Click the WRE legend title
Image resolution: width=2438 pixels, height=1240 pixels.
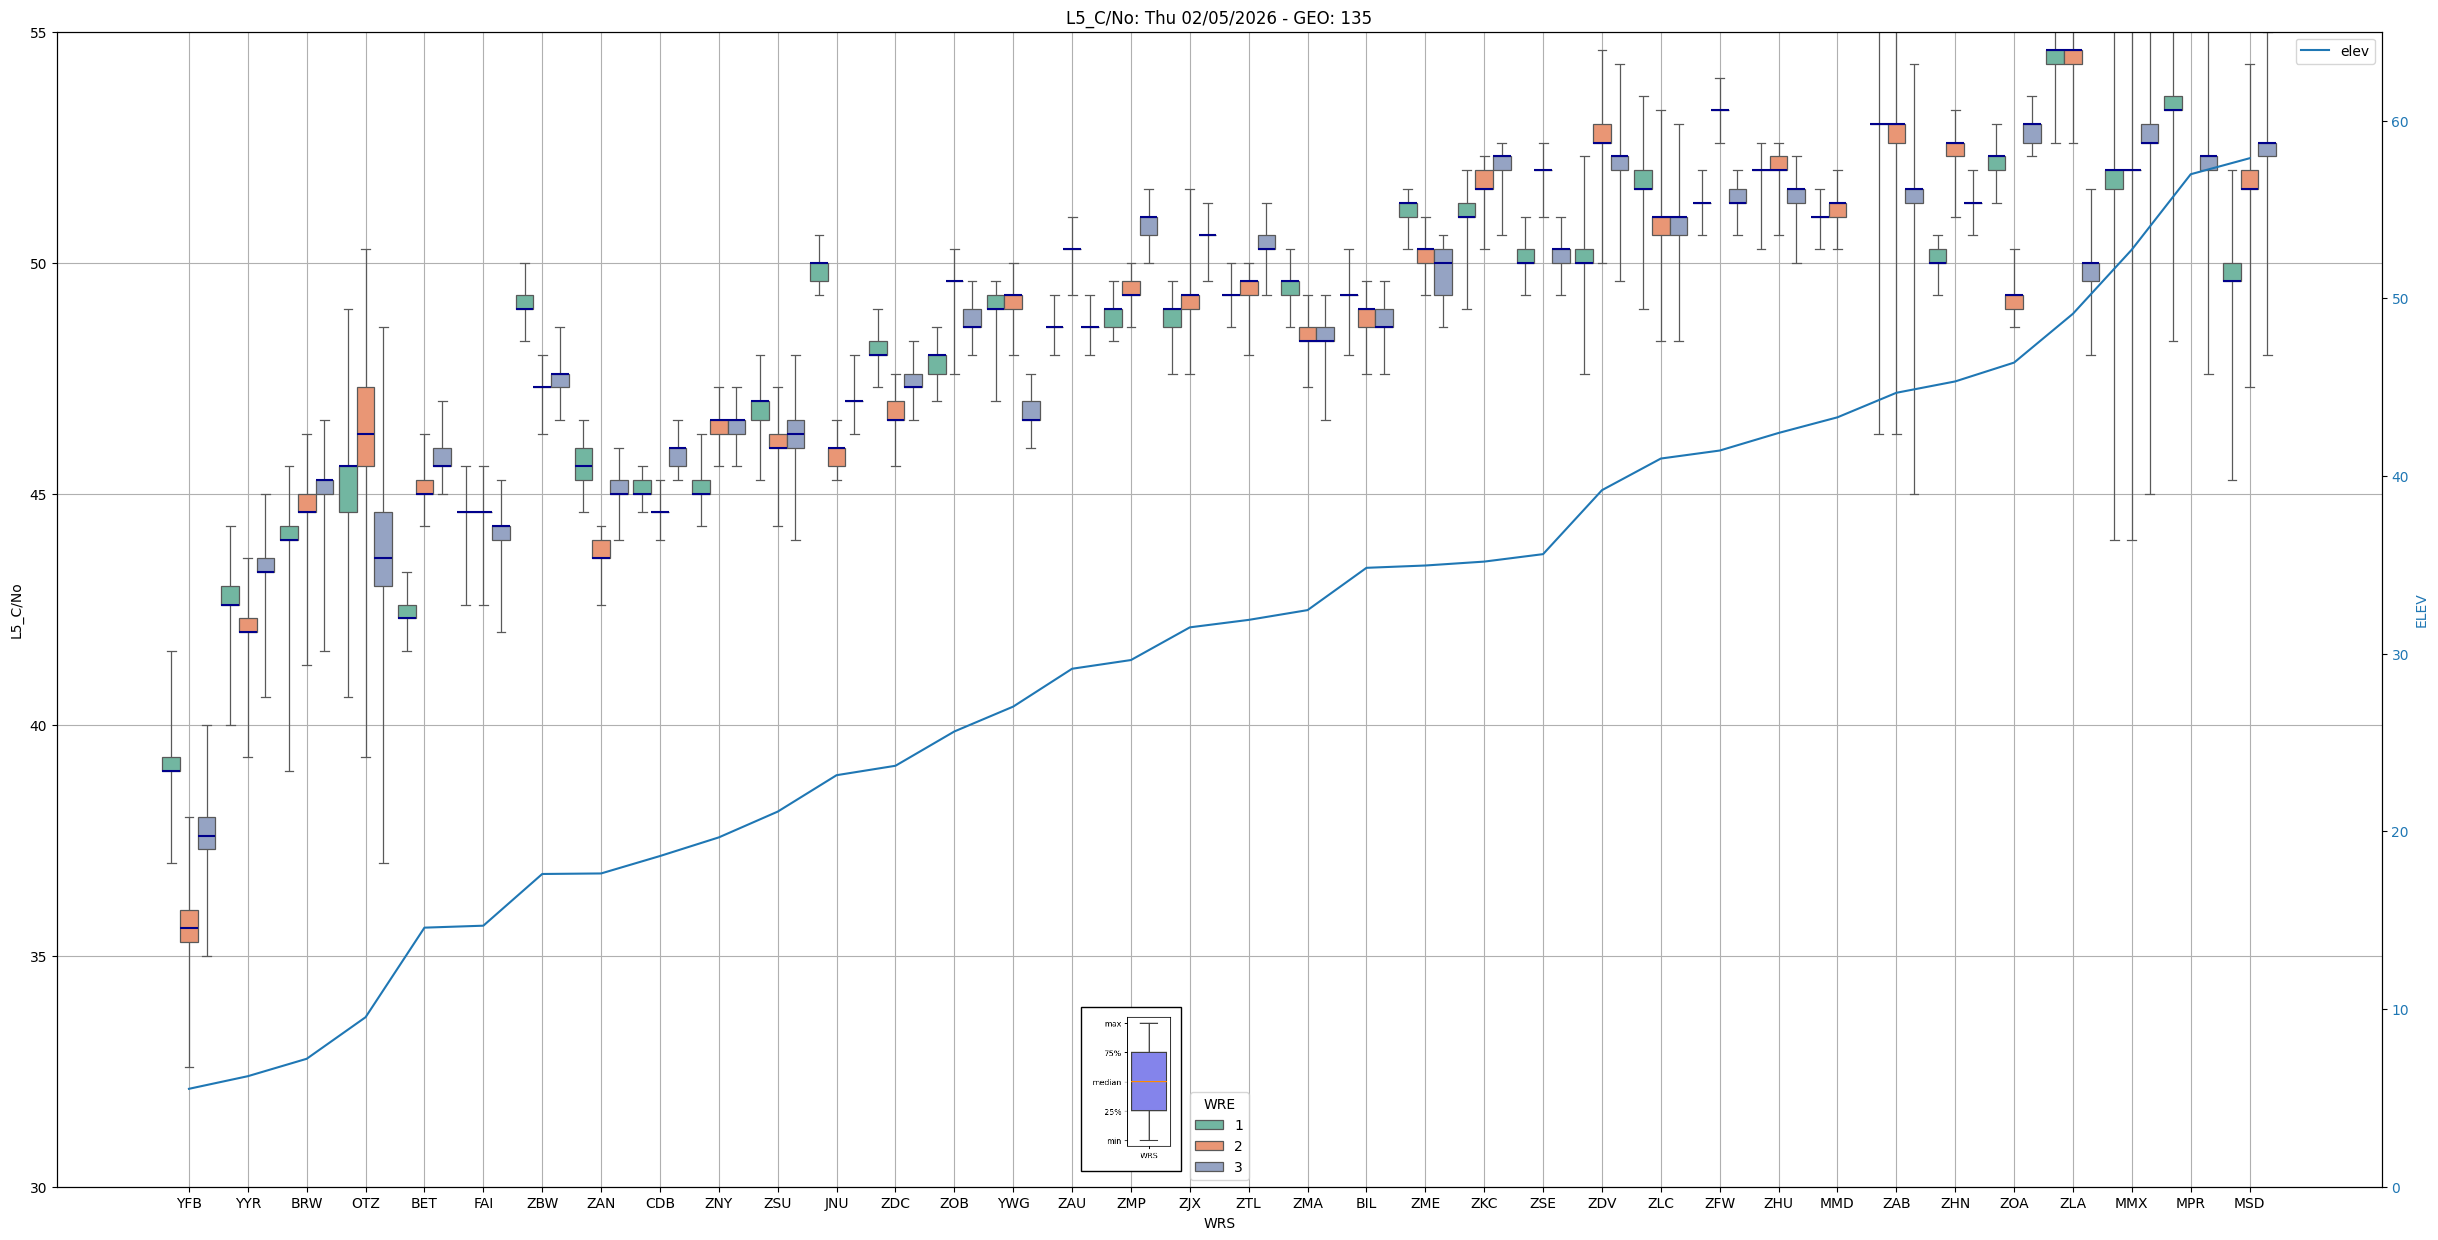(1218, 1104)
